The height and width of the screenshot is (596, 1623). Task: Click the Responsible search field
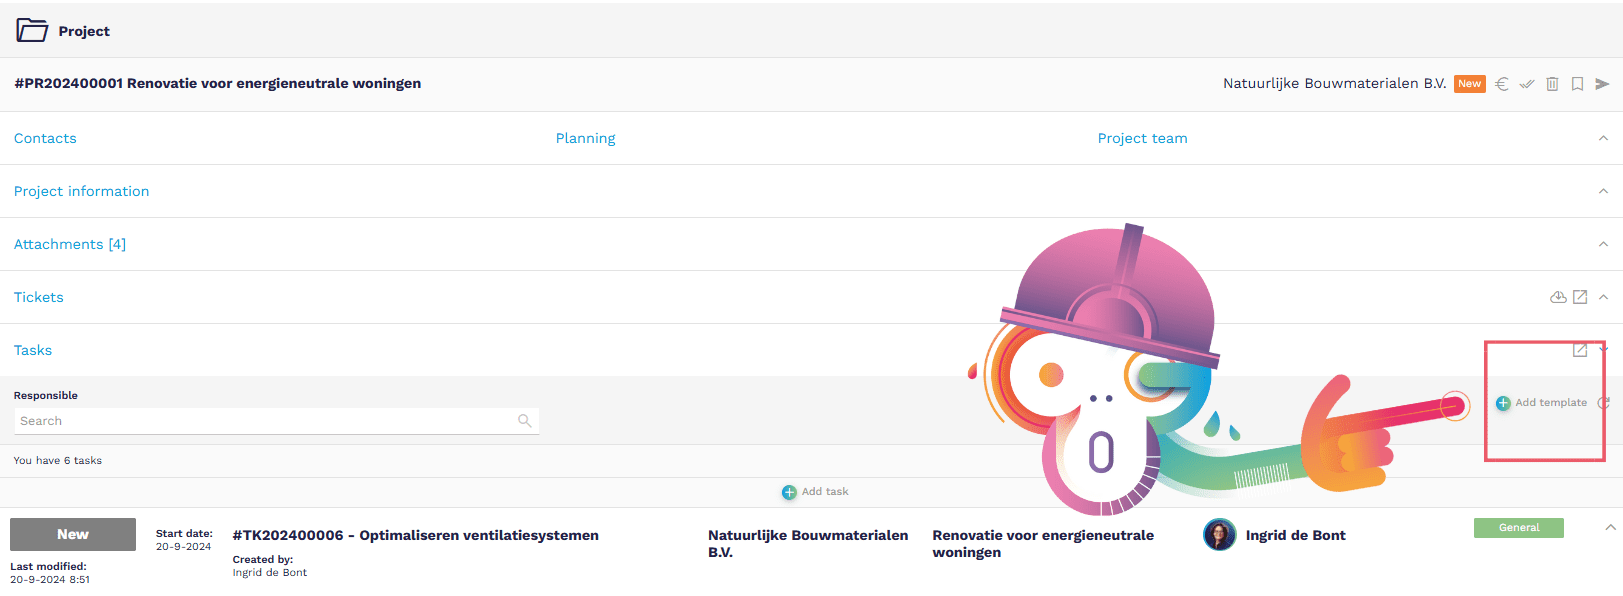[x=266, y=421]
